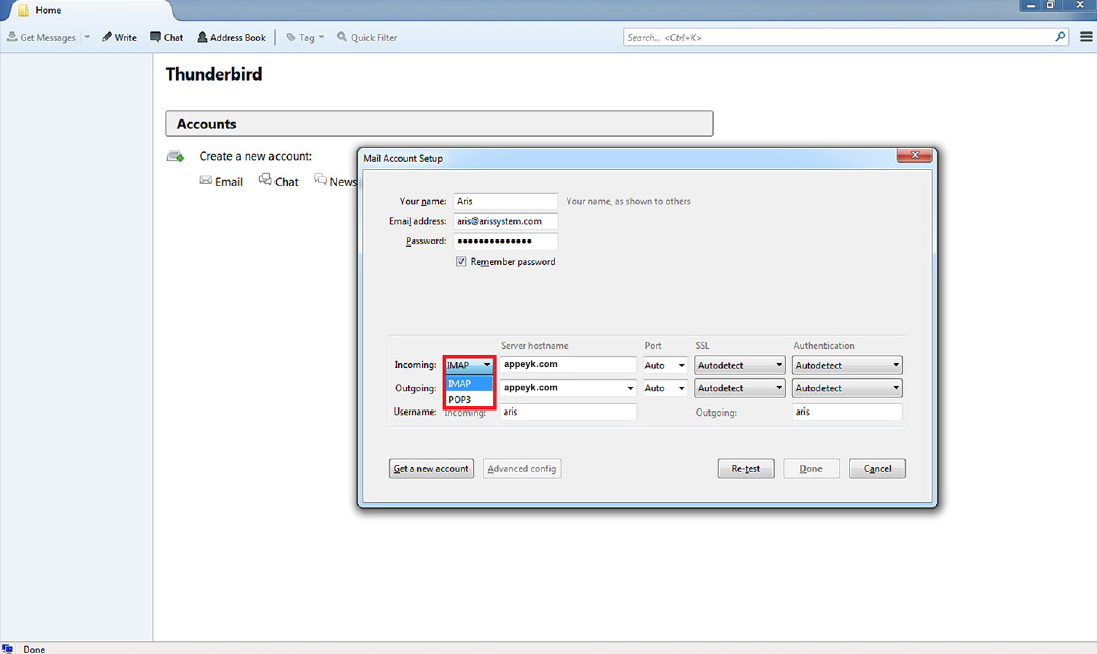Viewport: 1097px width, 654px height.
Task: Click the Done button
Action: click(x=811, y=469)
